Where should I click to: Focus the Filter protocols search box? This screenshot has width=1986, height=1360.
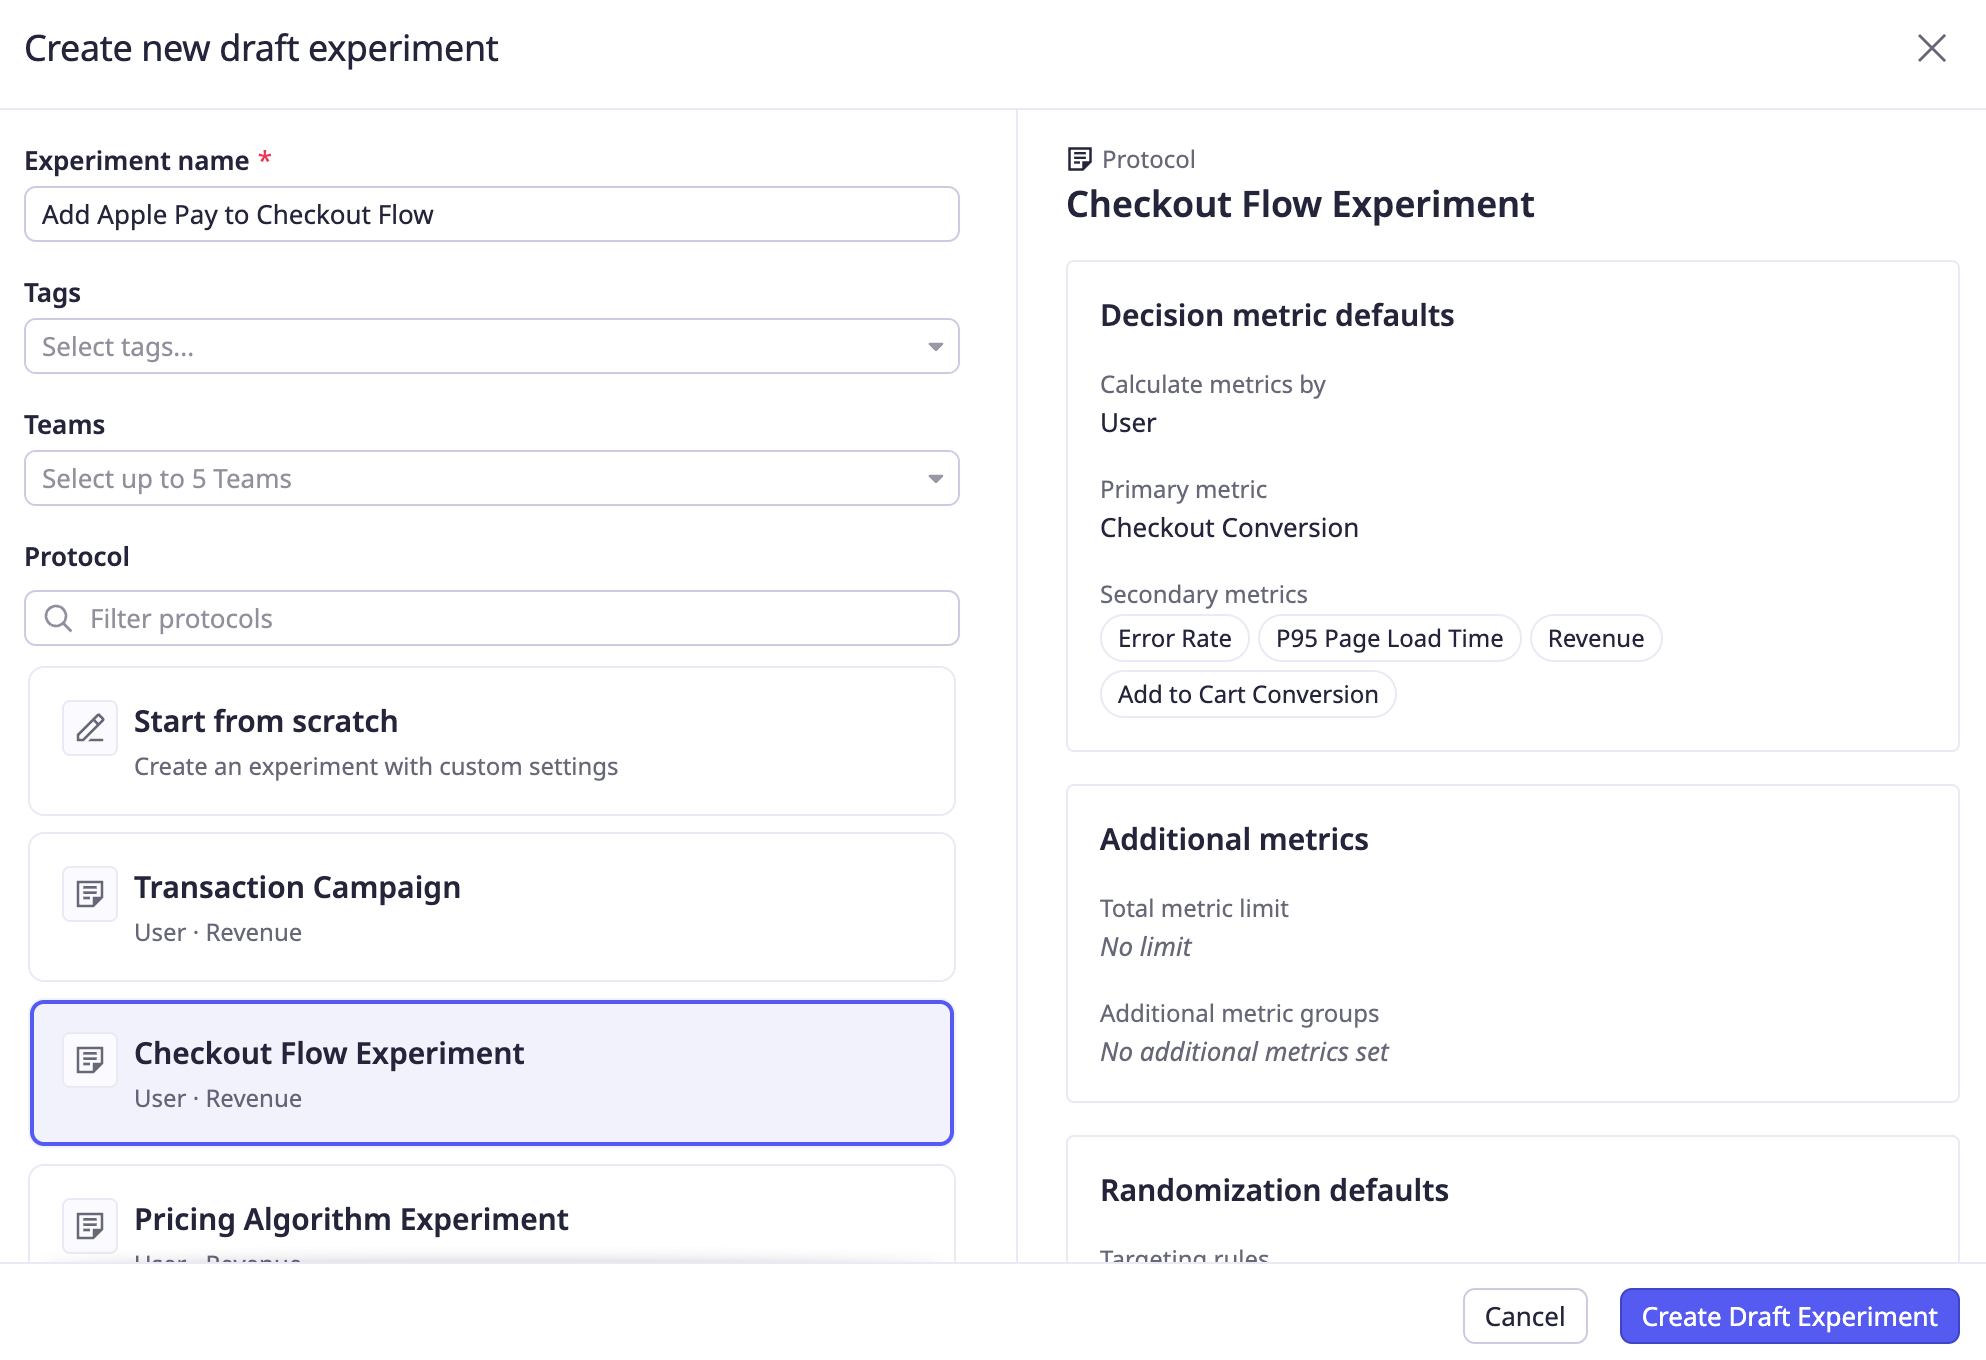tap(492, 618)
